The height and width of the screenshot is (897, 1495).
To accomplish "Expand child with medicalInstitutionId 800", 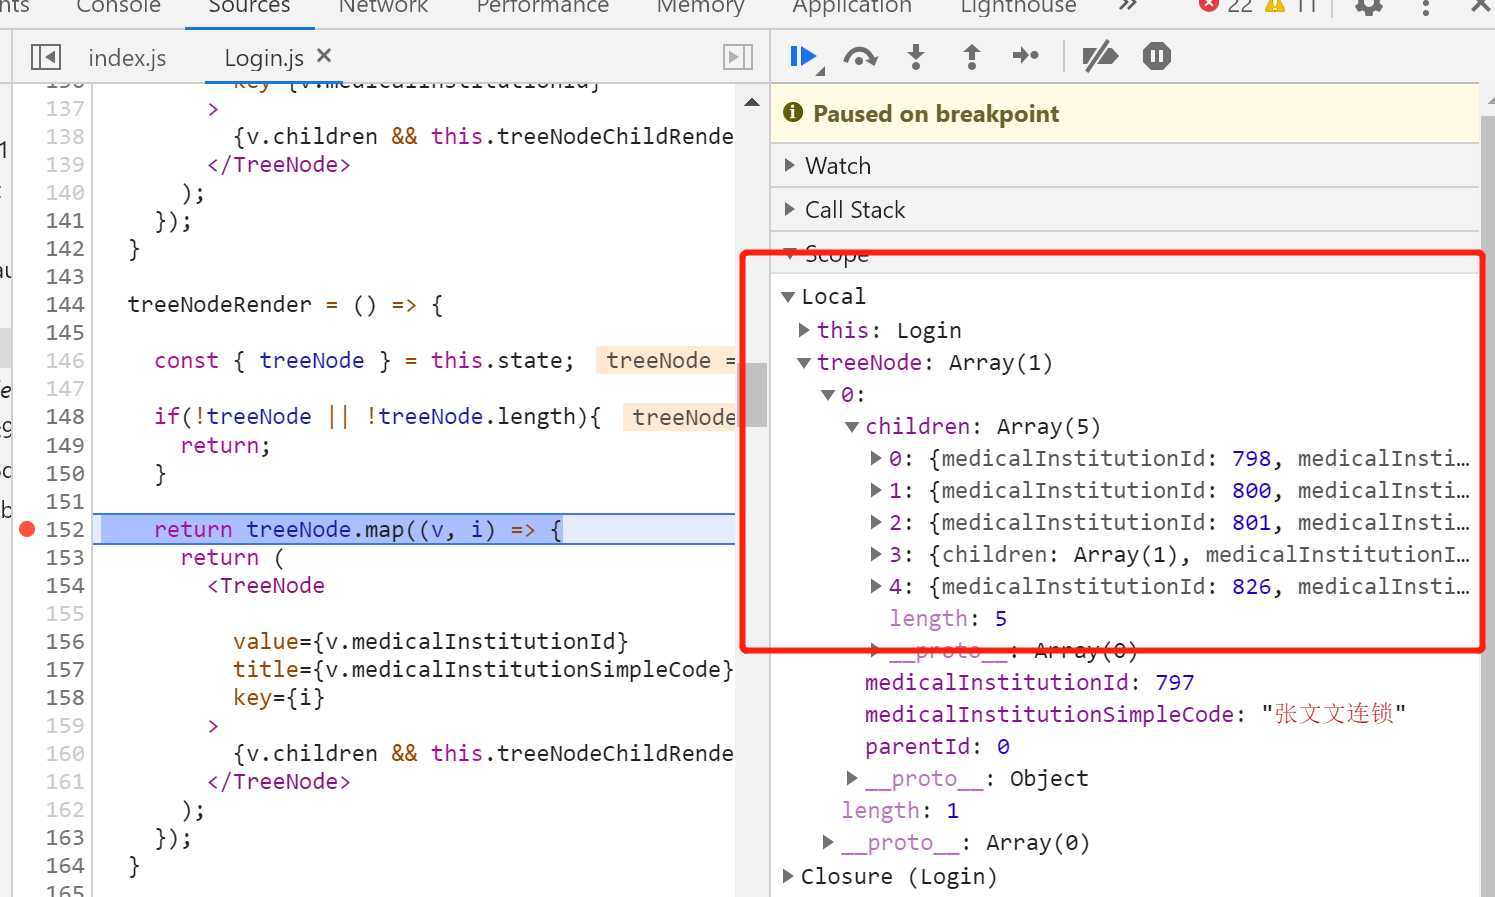I will click(x=876, y=491).
